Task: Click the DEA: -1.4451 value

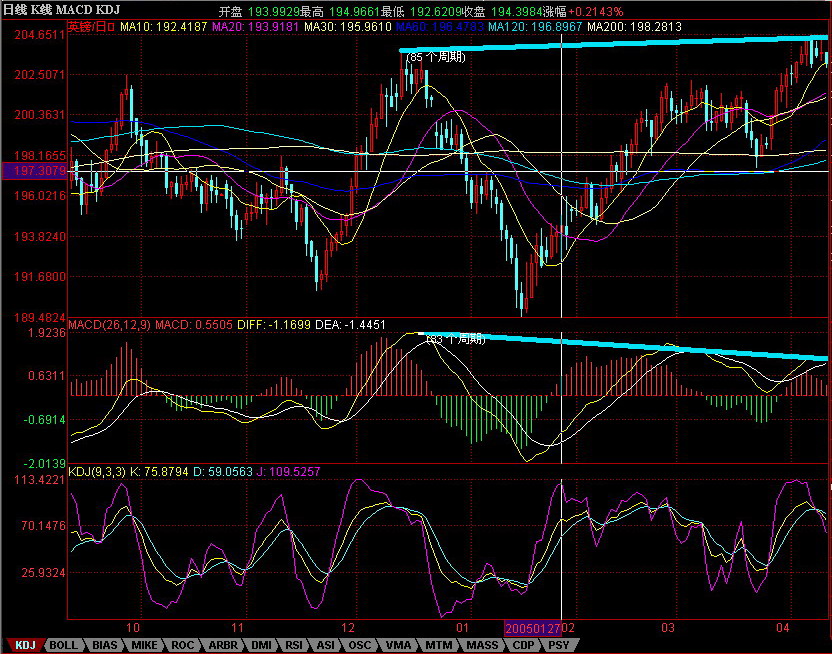Action: [x=350, y=325]
